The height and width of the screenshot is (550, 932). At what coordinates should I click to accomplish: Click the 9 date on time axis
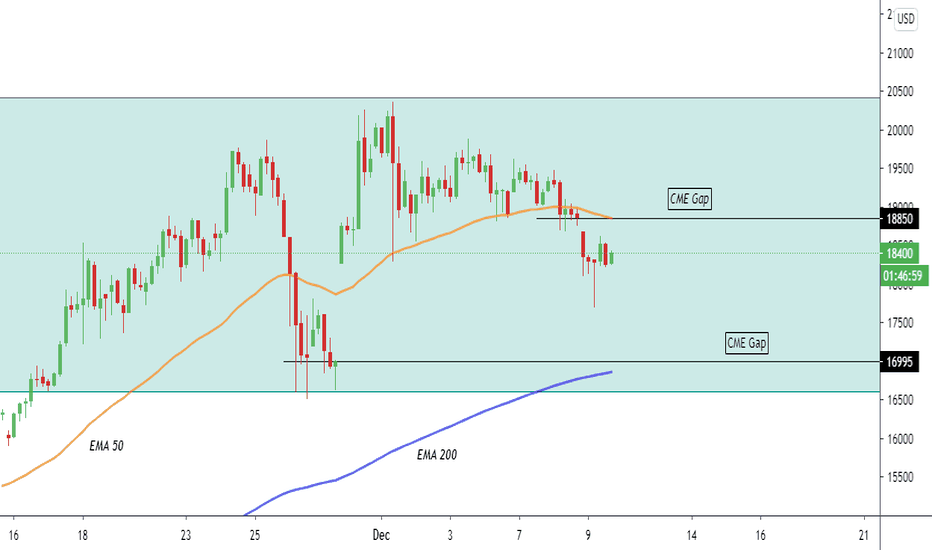(588, 535)
